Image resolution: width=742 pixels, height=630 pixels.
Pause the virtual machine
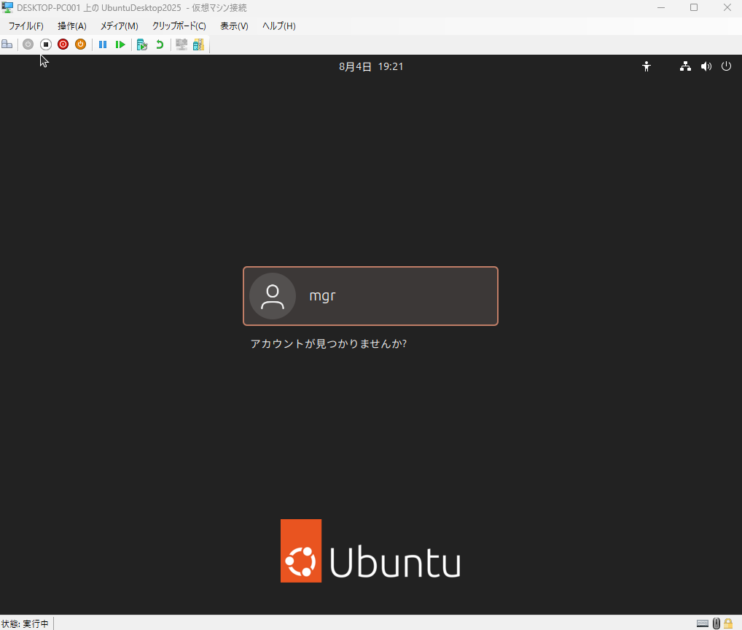pos(102,44)
